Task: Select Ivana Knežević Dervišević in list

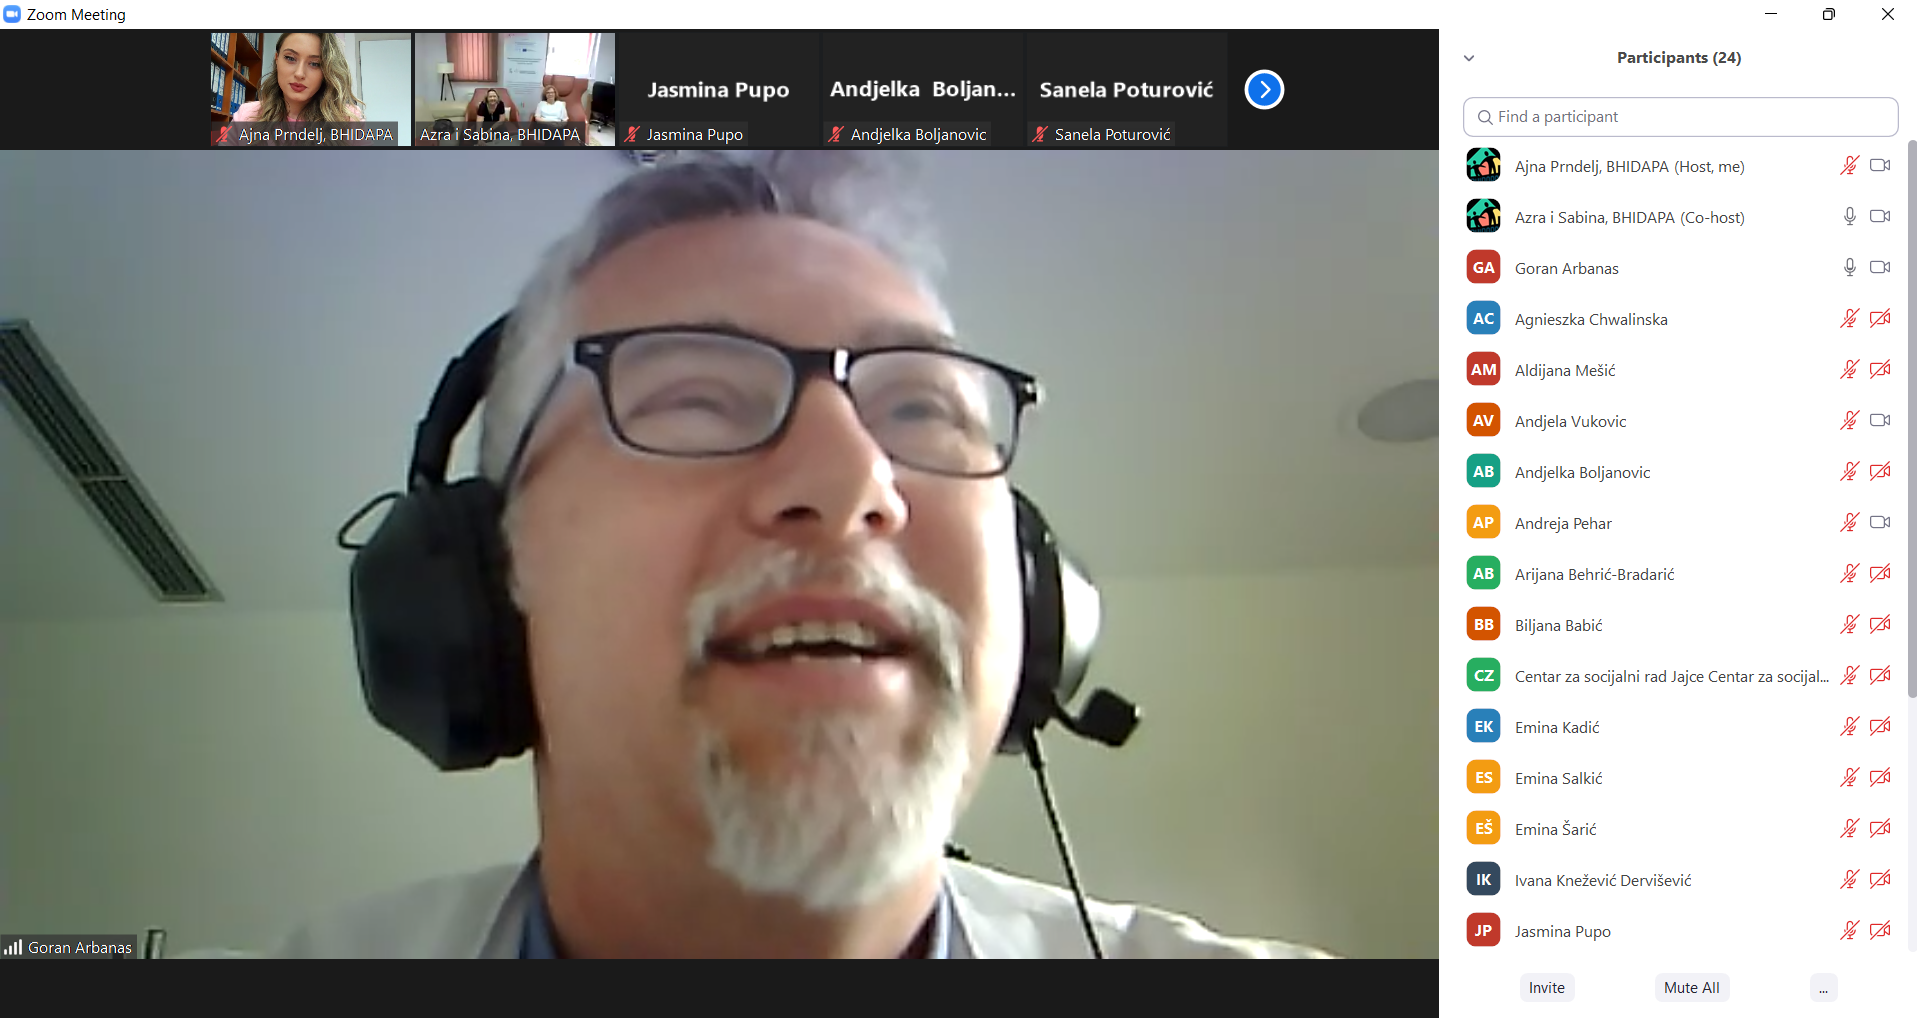Action: [1602, 880]
